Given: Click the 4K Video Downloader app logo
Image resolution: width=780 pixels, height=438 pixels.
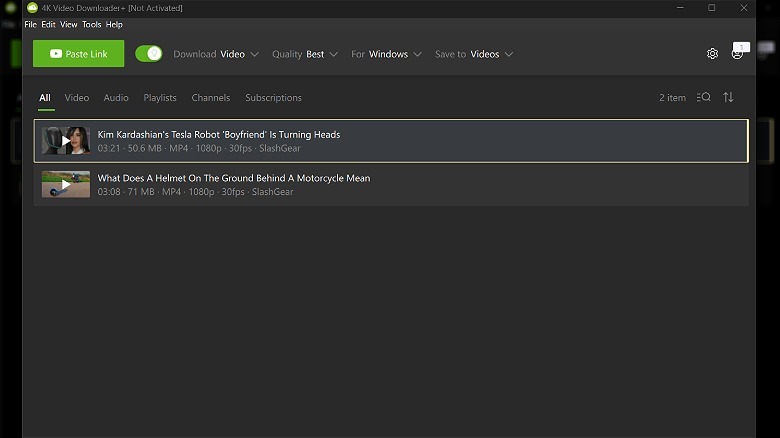Looking at the screenshot, I should click(32, 8).
